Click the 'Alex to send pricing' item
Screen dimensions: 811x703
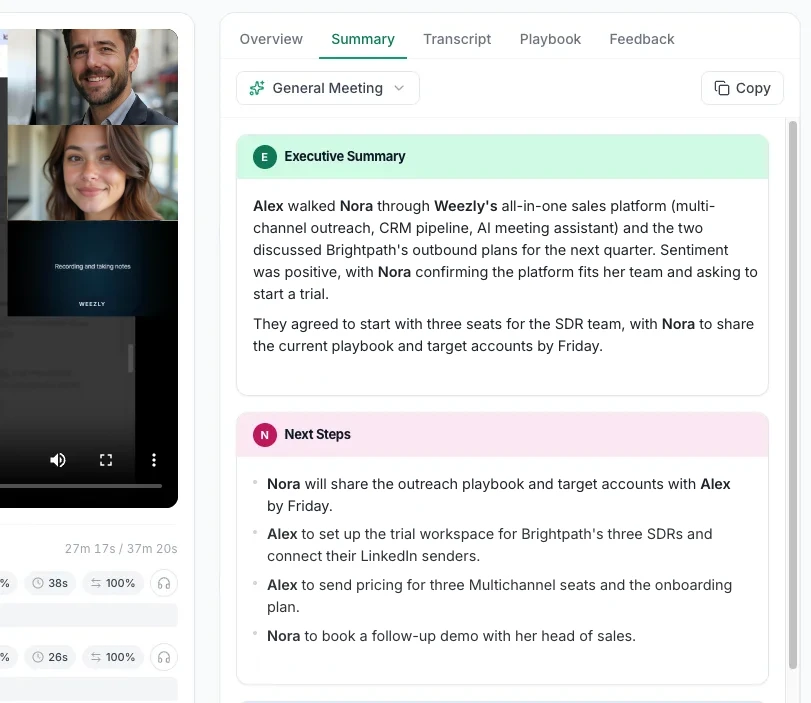499,596
